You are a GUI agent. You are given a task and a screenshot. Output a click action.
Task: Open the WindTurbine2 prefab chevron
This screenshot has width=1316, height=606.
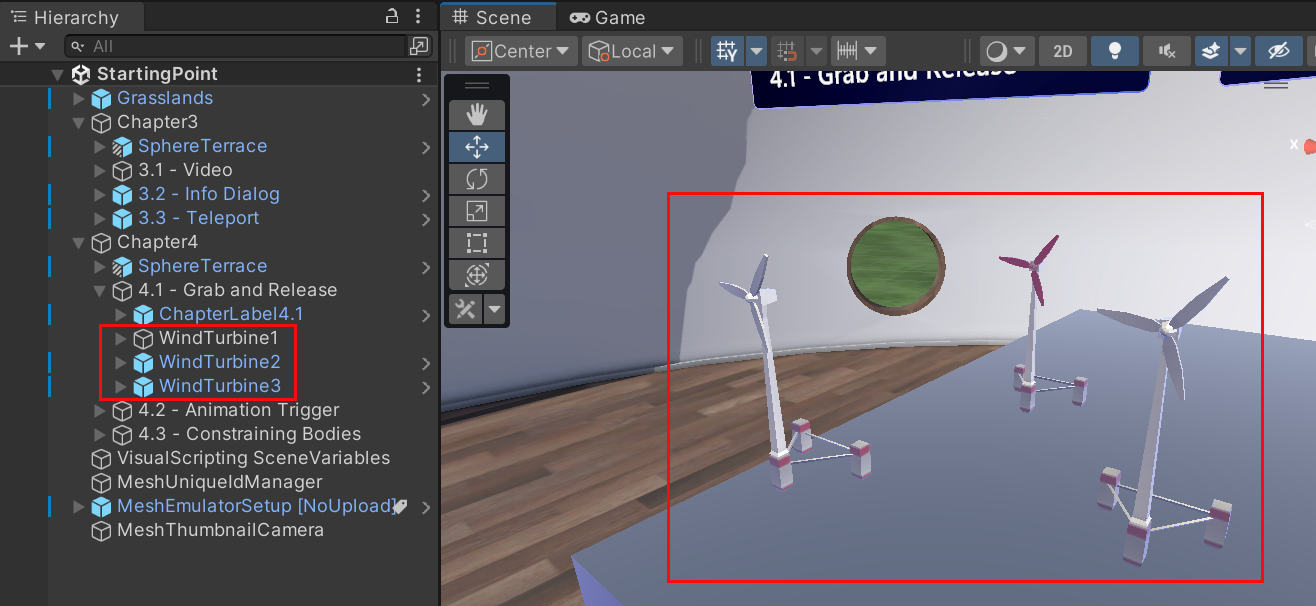426,363
